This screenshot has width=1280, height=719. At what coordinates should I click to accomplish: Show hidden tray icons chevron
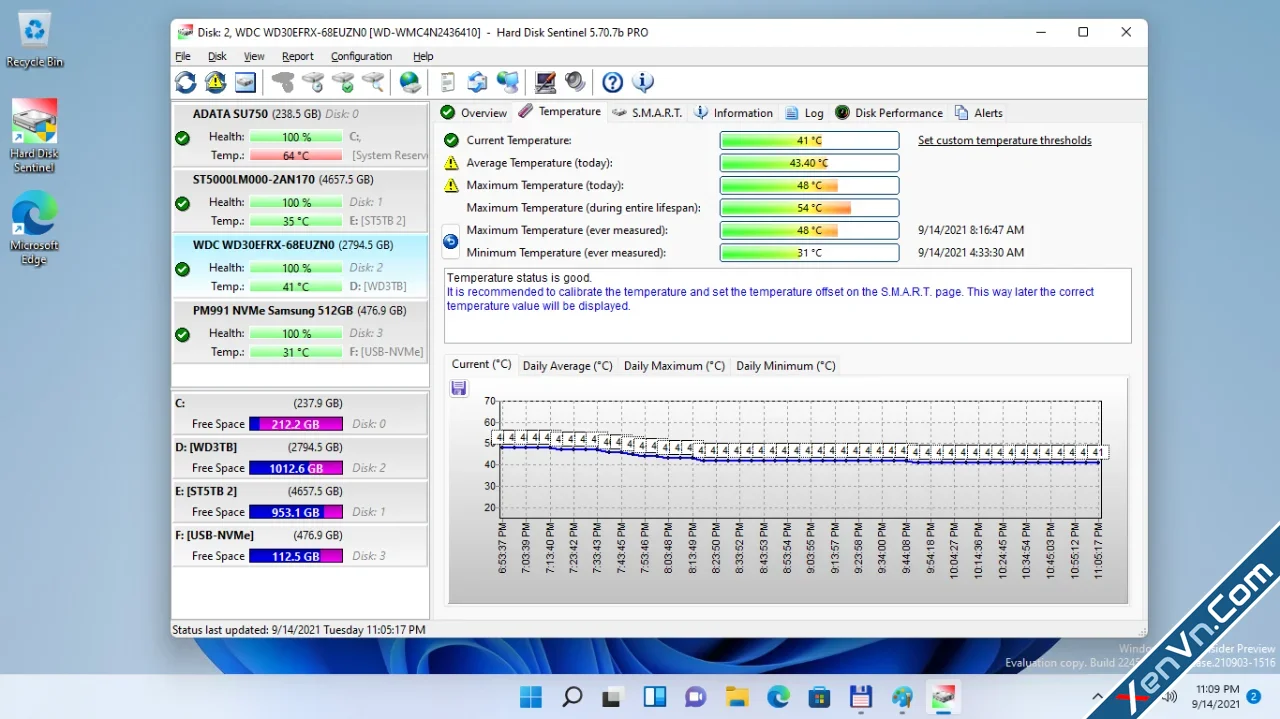click(x=1097, y=696)
